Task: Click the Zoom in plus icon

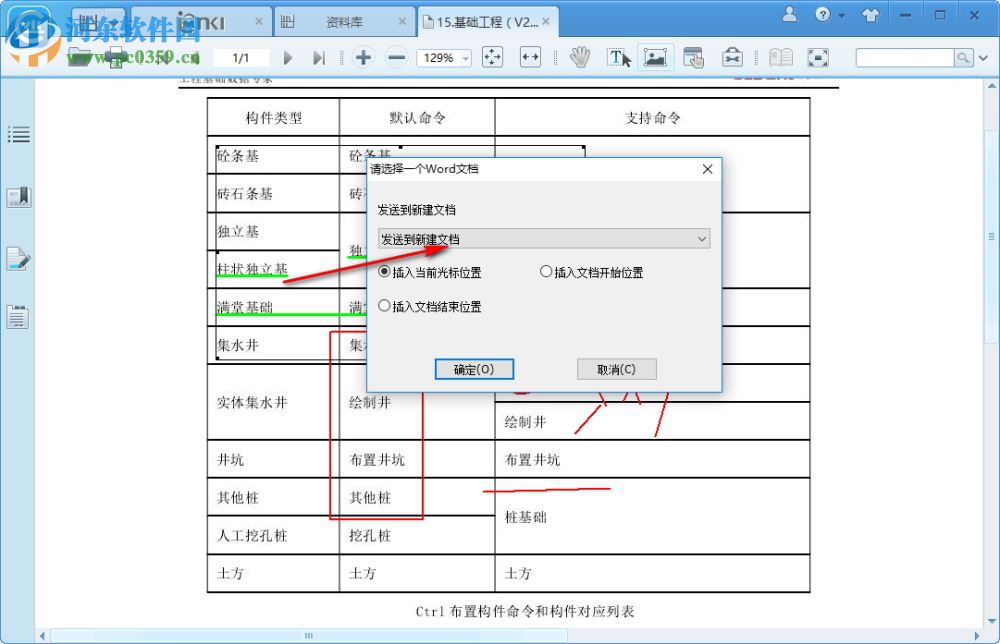Action: point(363,57)
